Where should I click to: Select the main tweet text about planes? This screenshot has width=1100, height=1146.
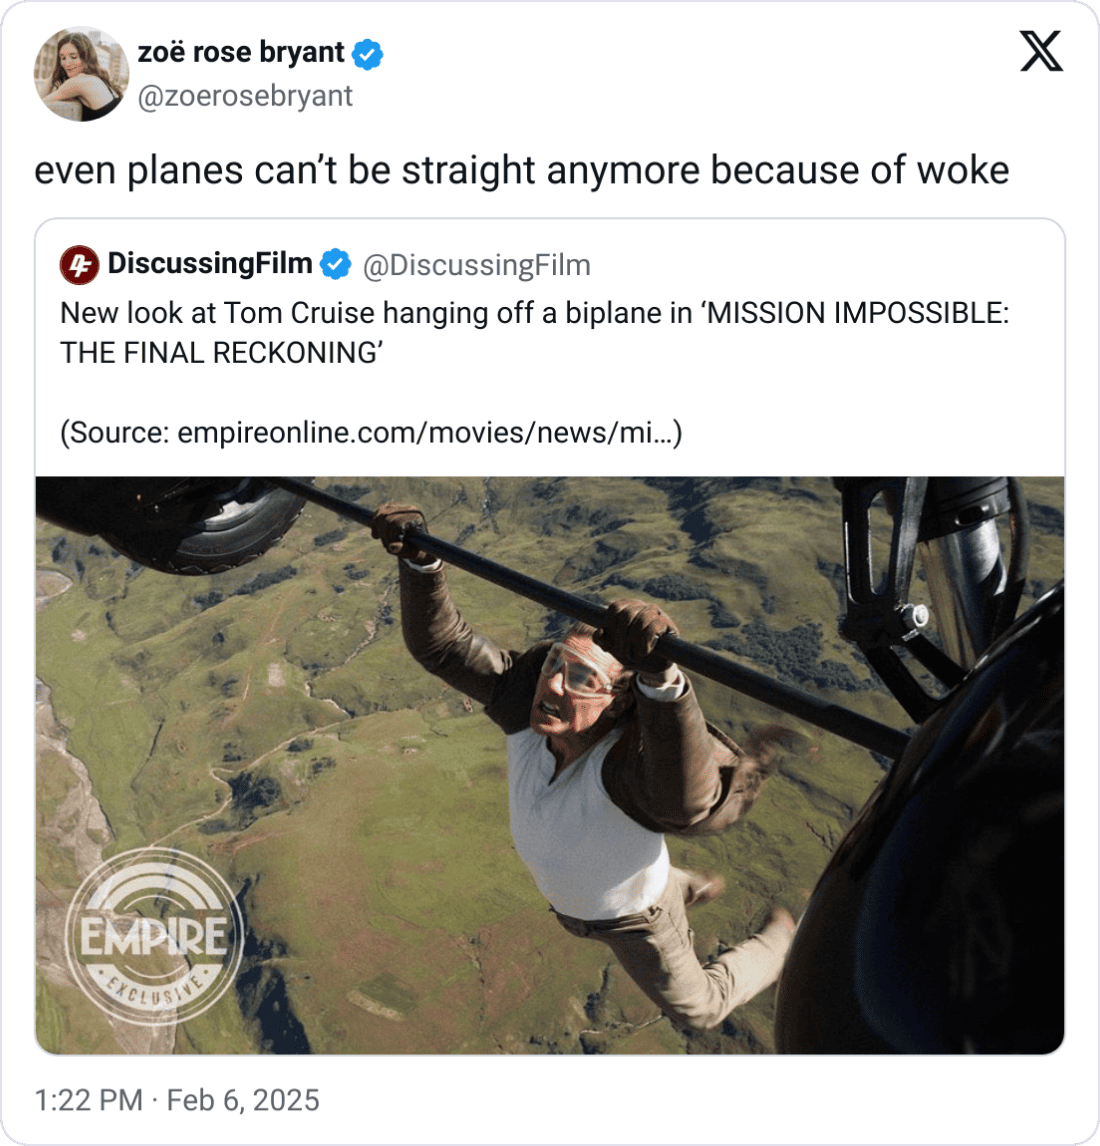click(522, 171)
